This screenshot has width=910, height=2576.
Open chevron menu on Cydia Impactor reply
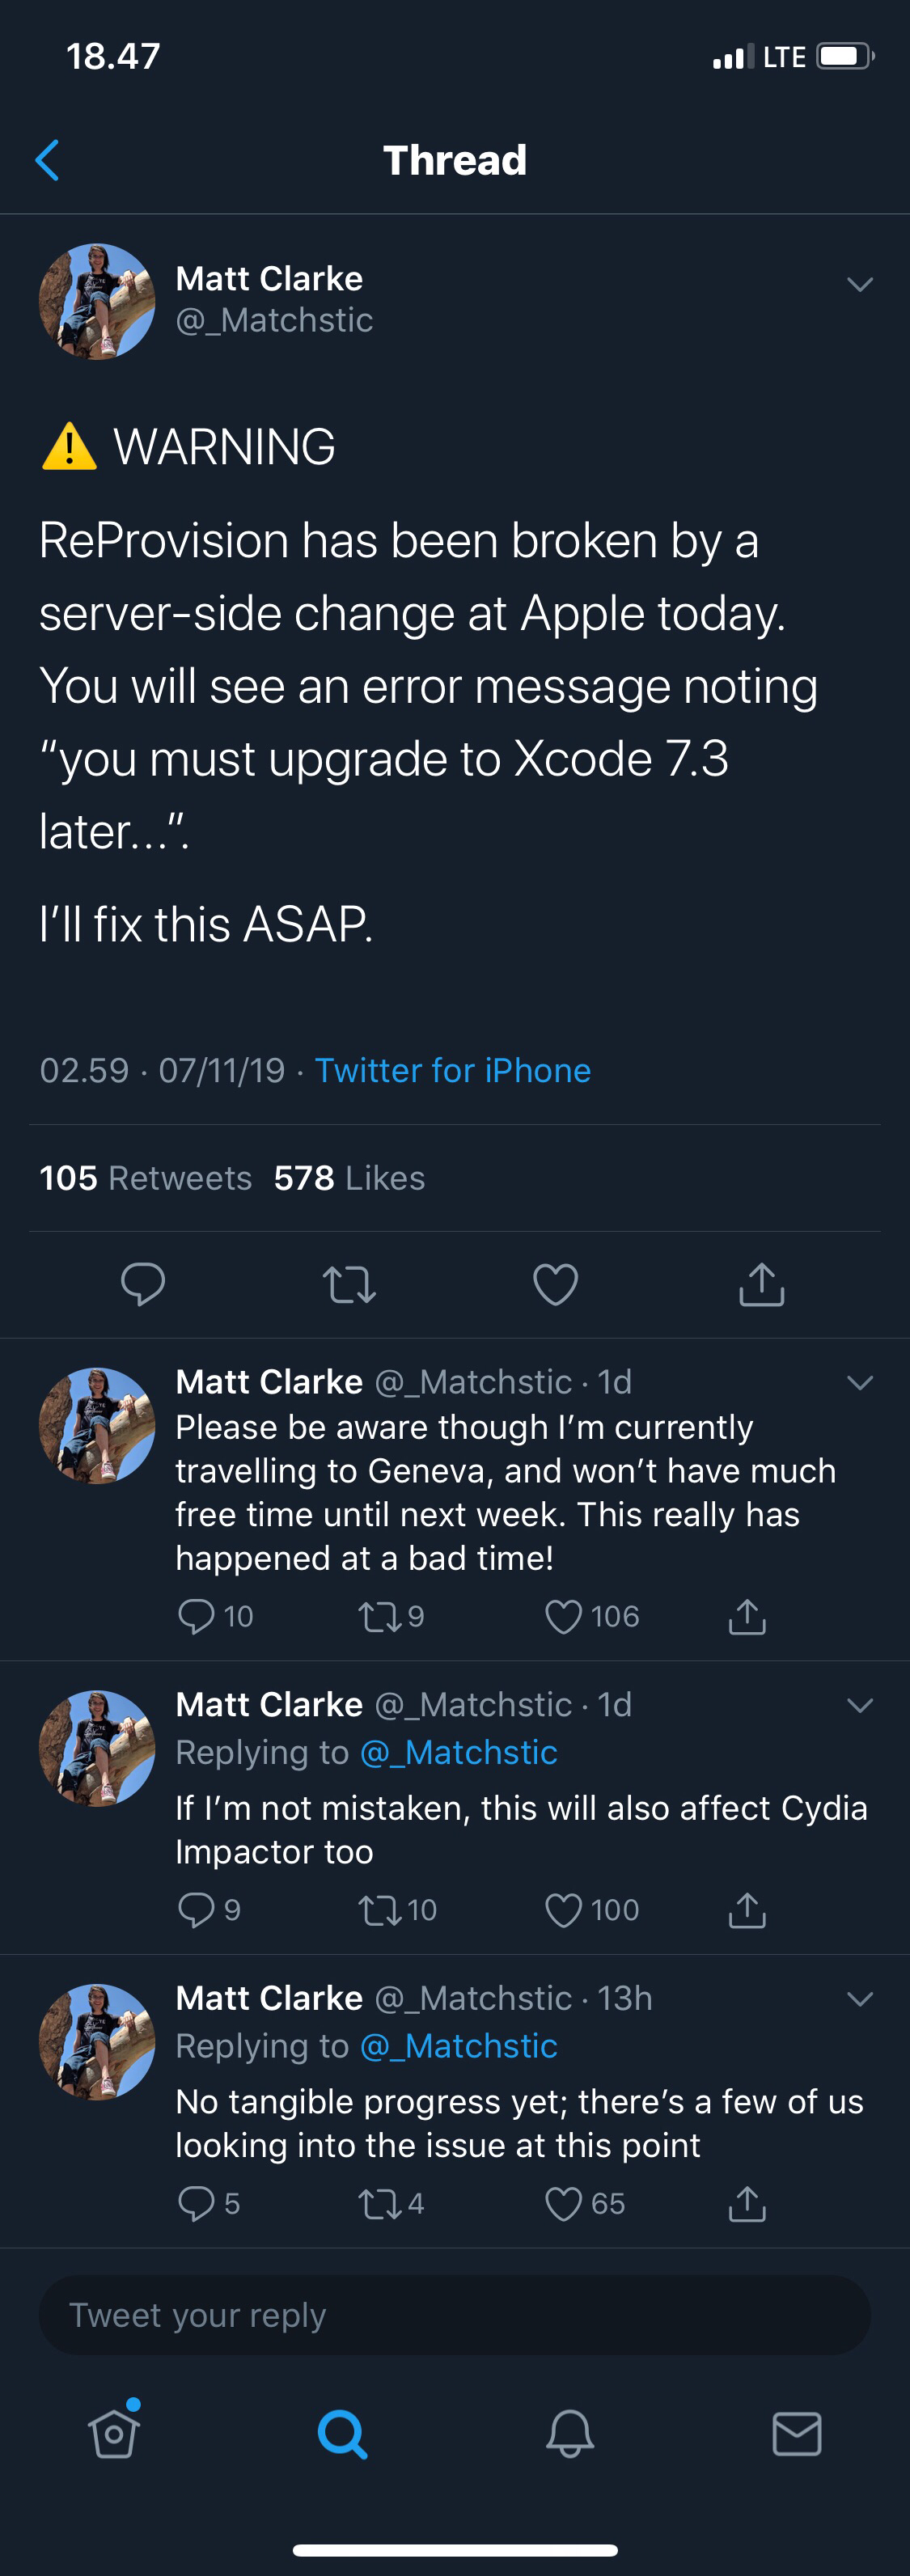tap(860, 1705)
